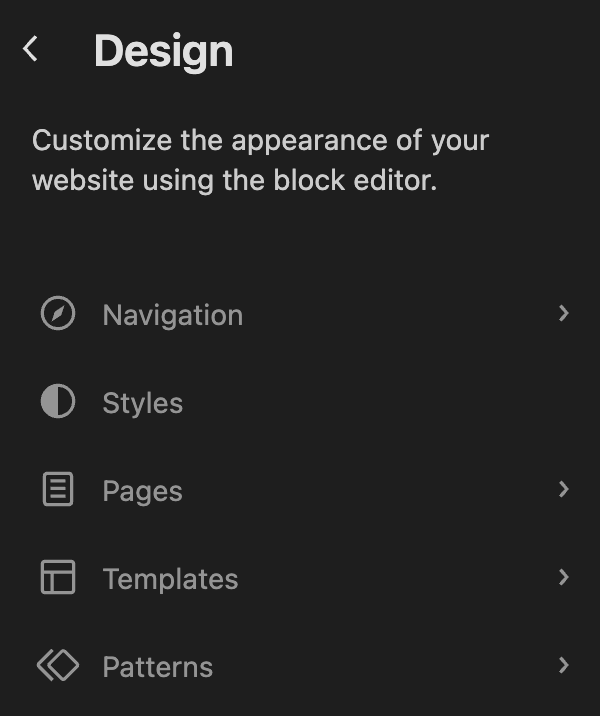Go back using the left arrow
The height and width of the screenshot is (716, 600).
click(31, 49)
